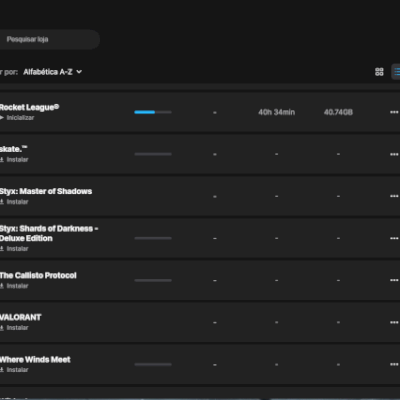
Task: Click the 40h 34min playtime value
Action: [276, 112]
